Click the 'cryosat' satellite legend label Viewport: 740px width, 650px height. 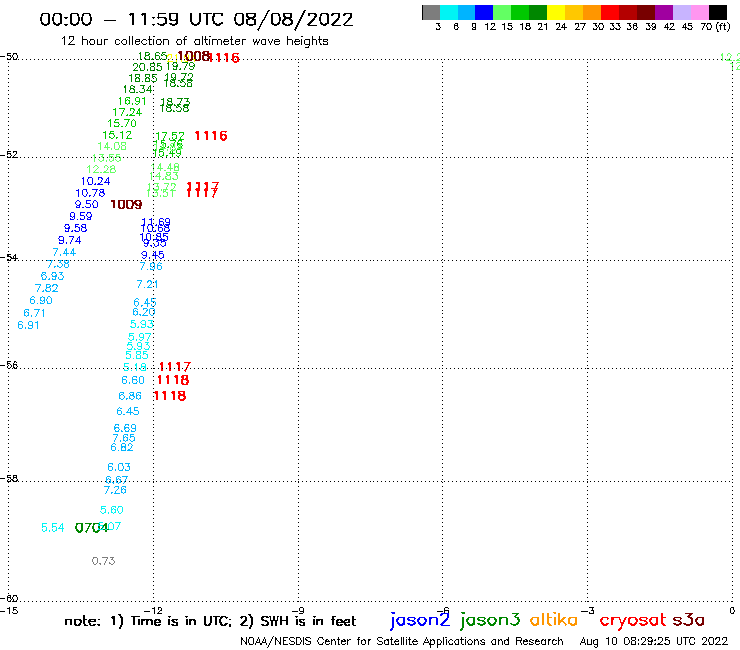pos(633,621)
